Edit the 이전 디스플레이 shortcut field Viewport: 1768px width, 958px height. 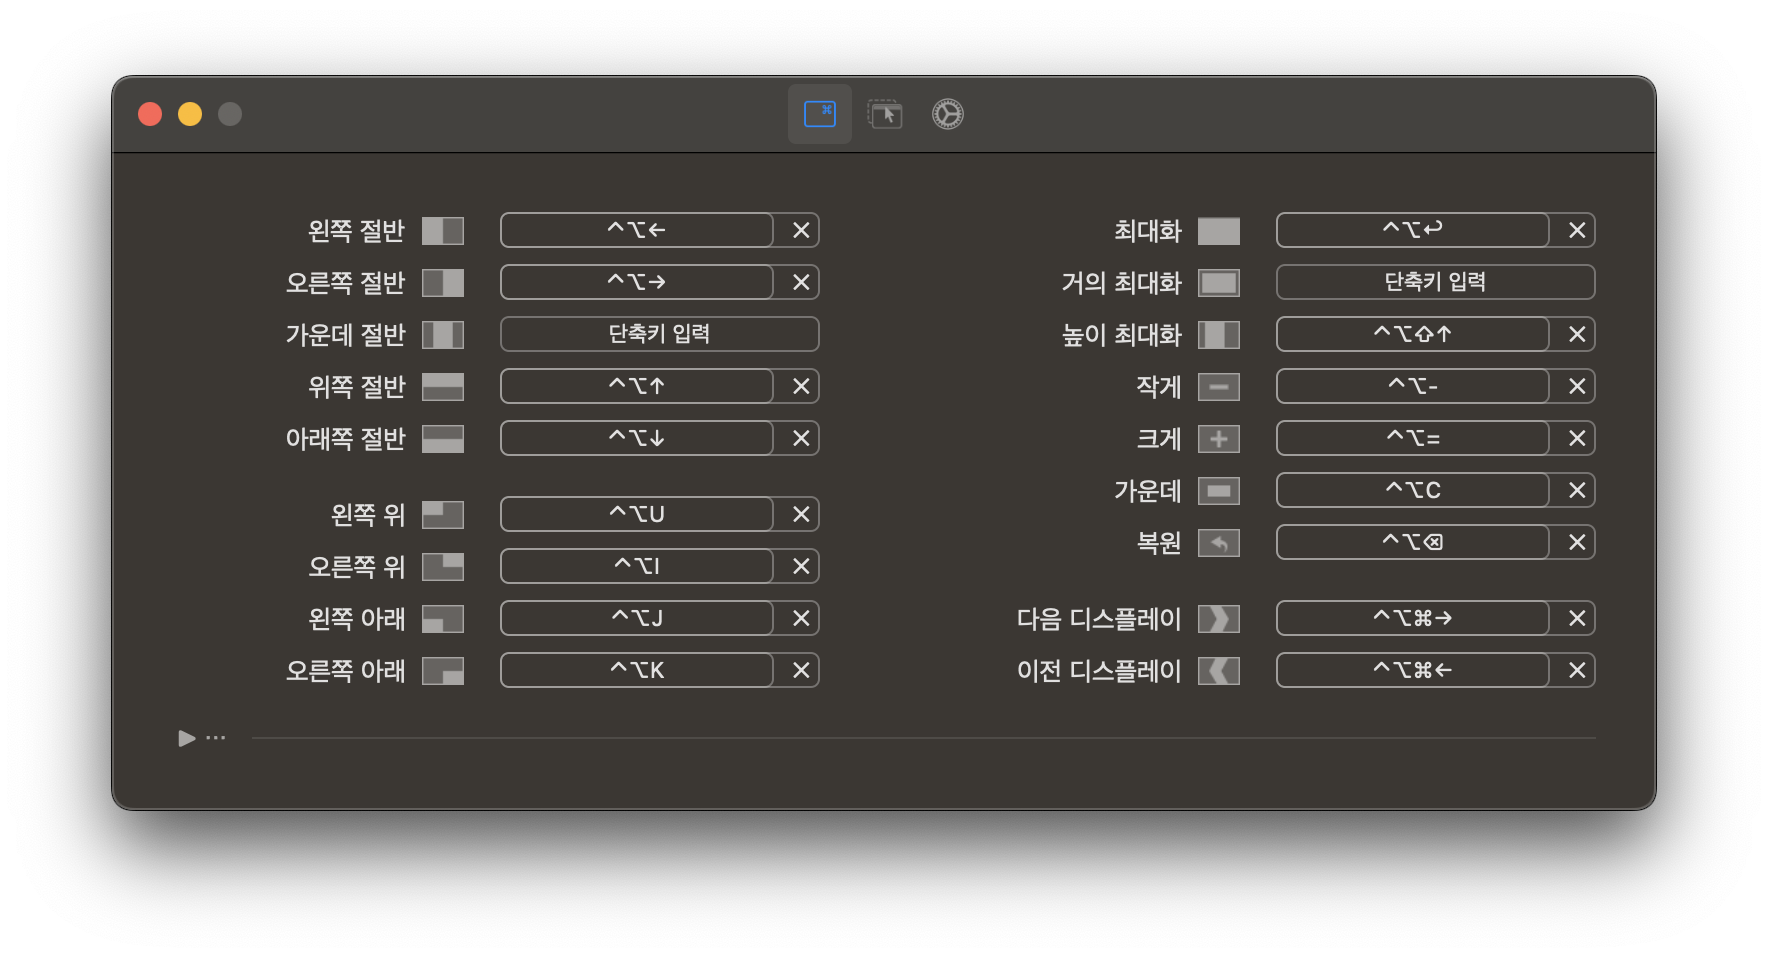(x=1413, y=670)
